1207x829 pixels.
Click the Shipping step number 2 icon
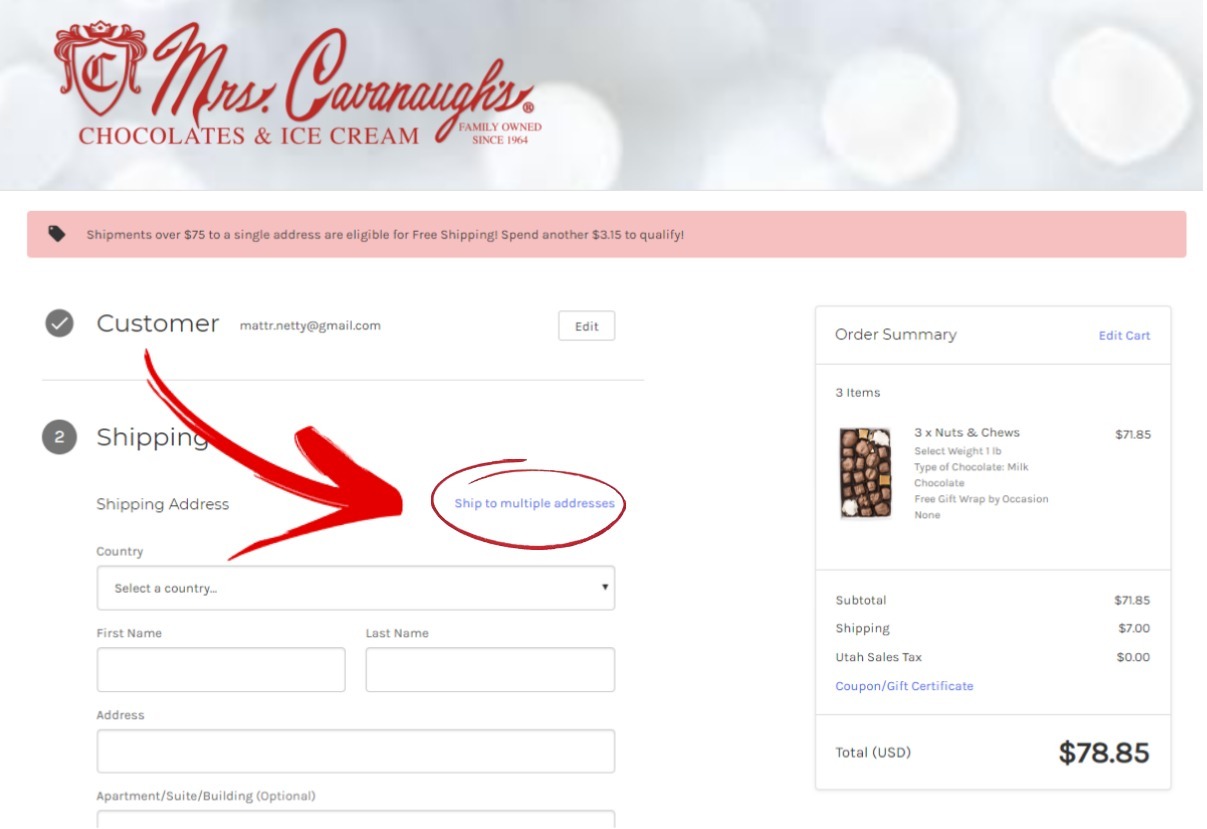(x=60, y=438)
